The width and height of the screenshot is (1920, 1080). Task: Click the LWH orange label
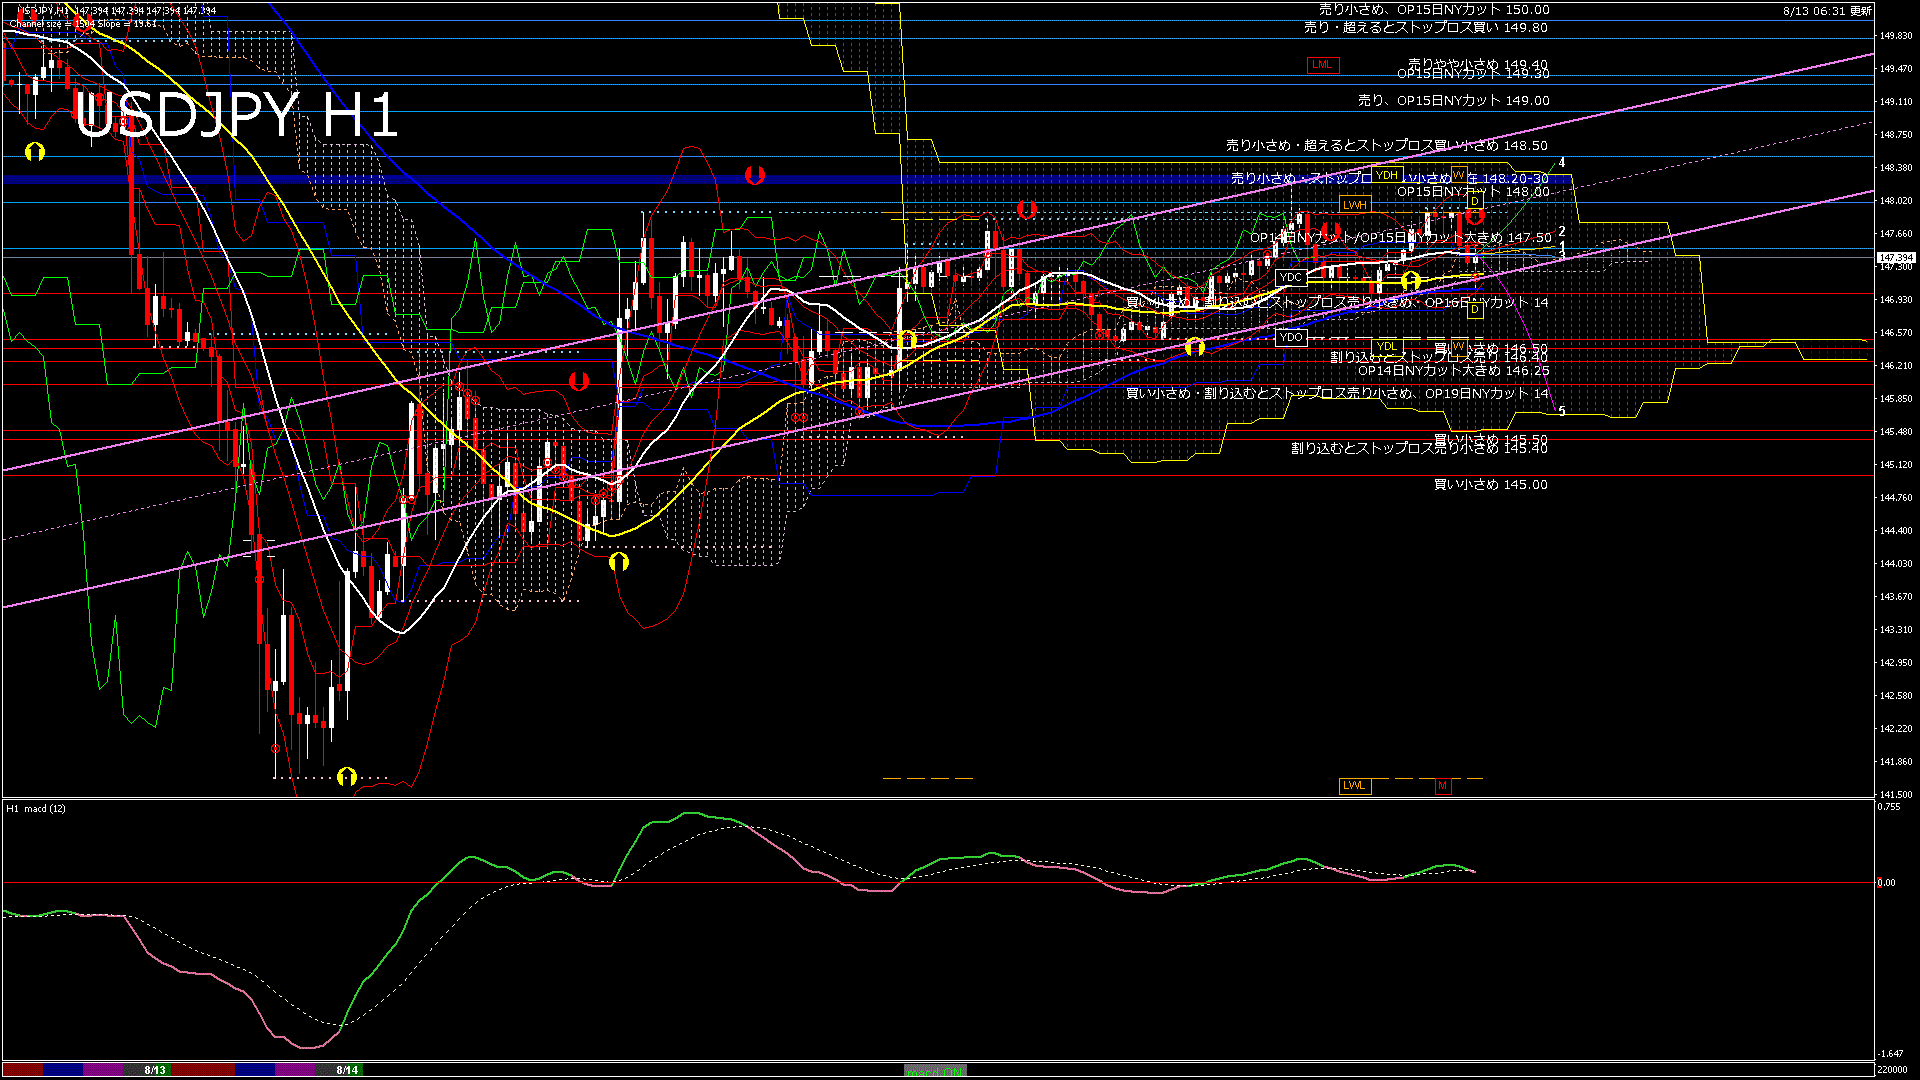pyautogui.click(x=1354, y=205)
